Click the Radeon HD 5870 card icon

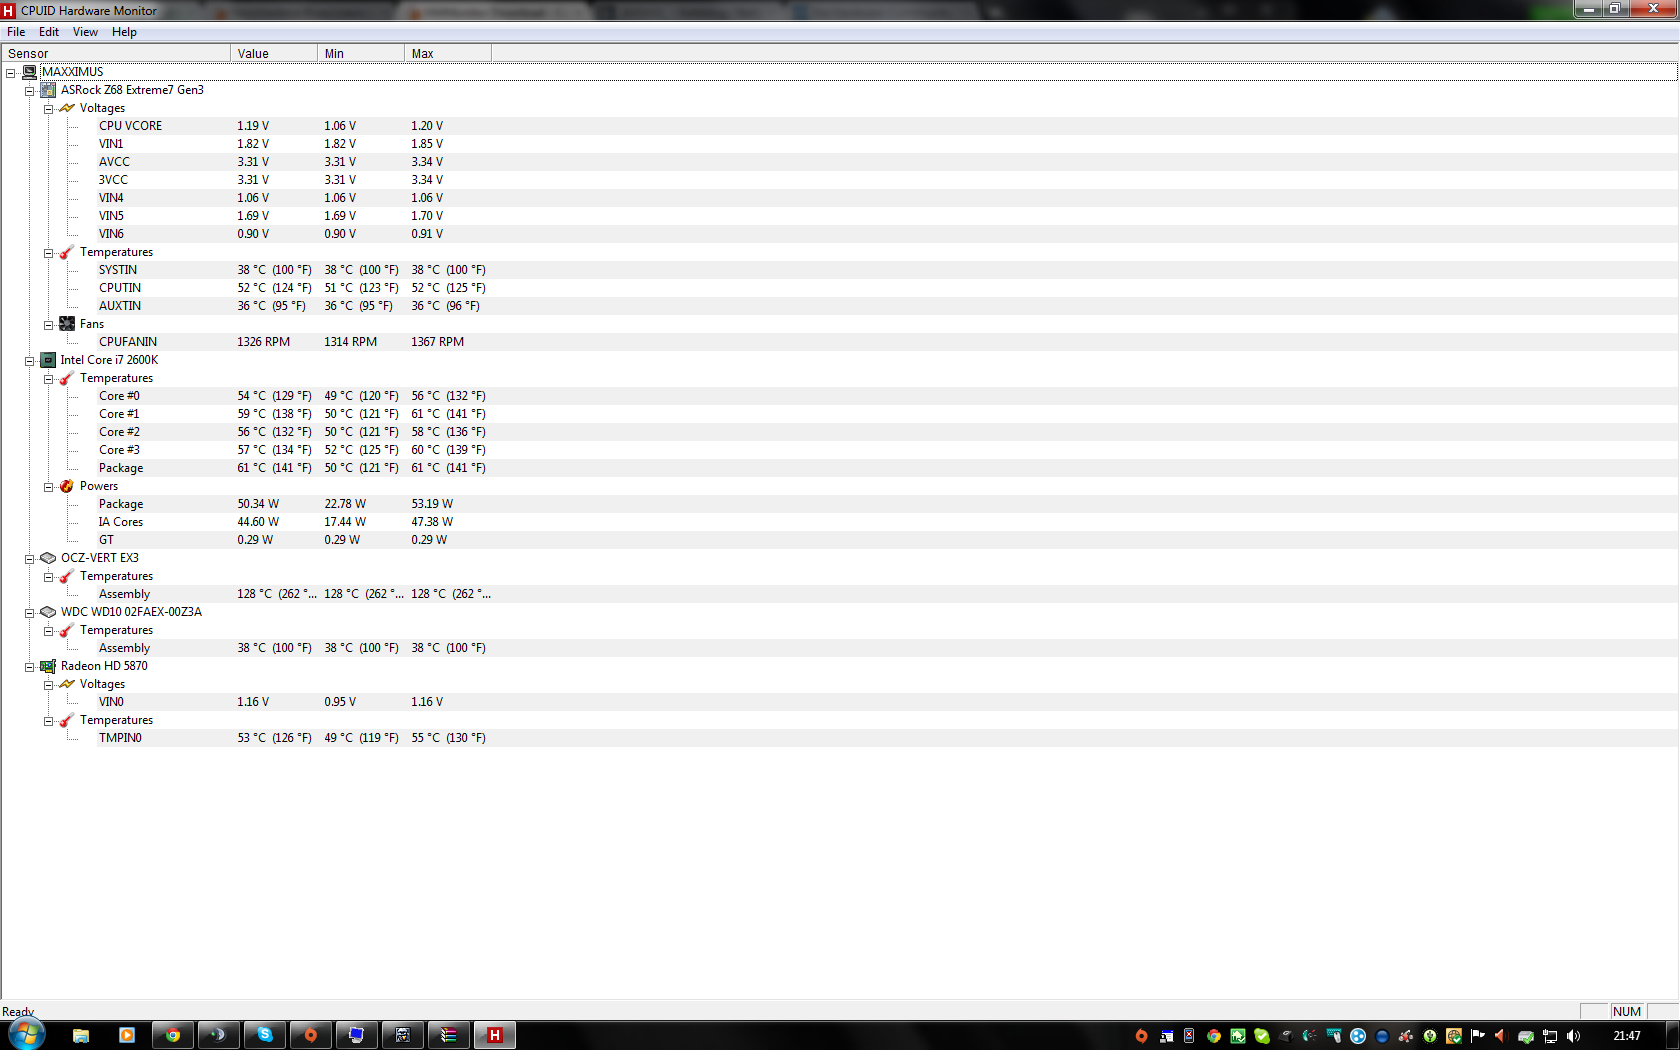pyautogui.click(x=48, y=666)
